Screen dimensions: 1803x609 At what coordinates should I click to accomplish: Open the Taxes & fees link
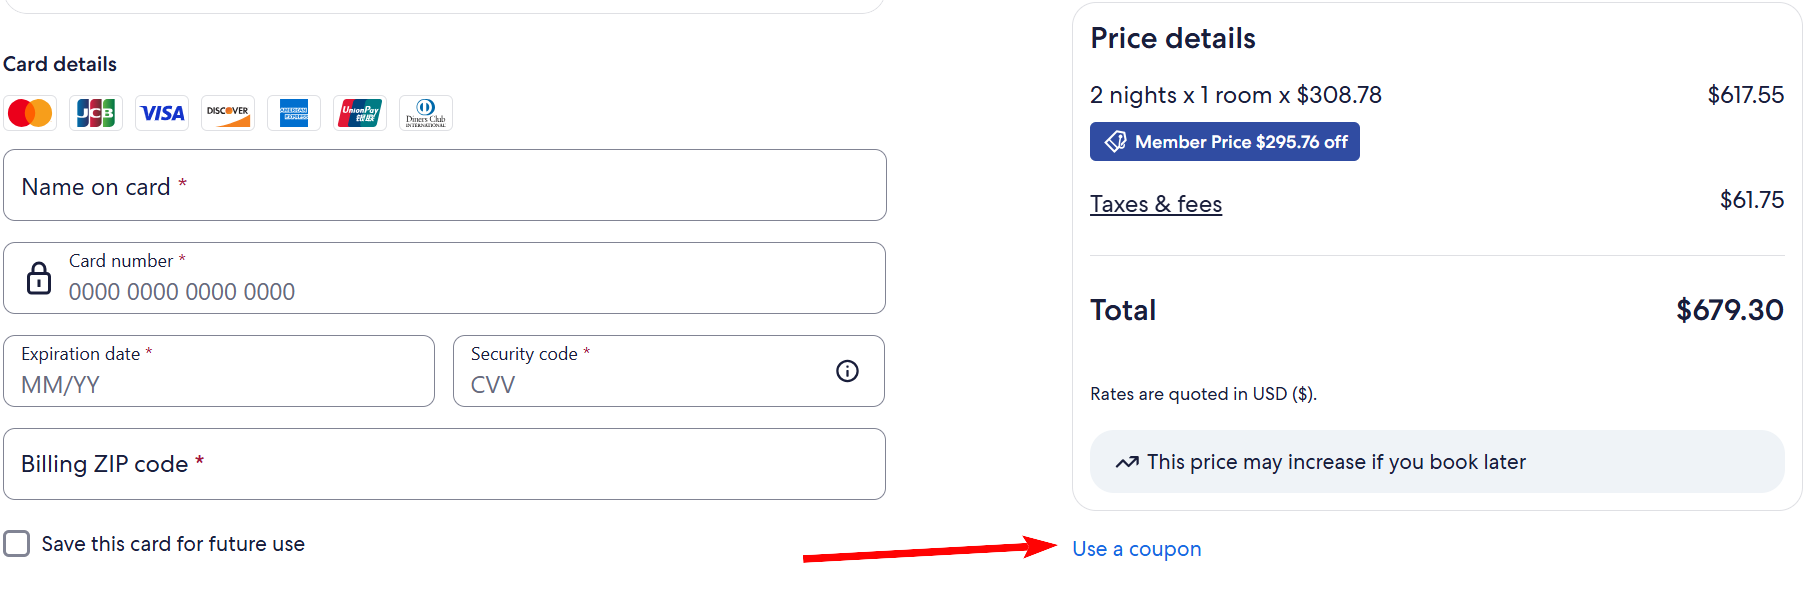click(1156, 204)
